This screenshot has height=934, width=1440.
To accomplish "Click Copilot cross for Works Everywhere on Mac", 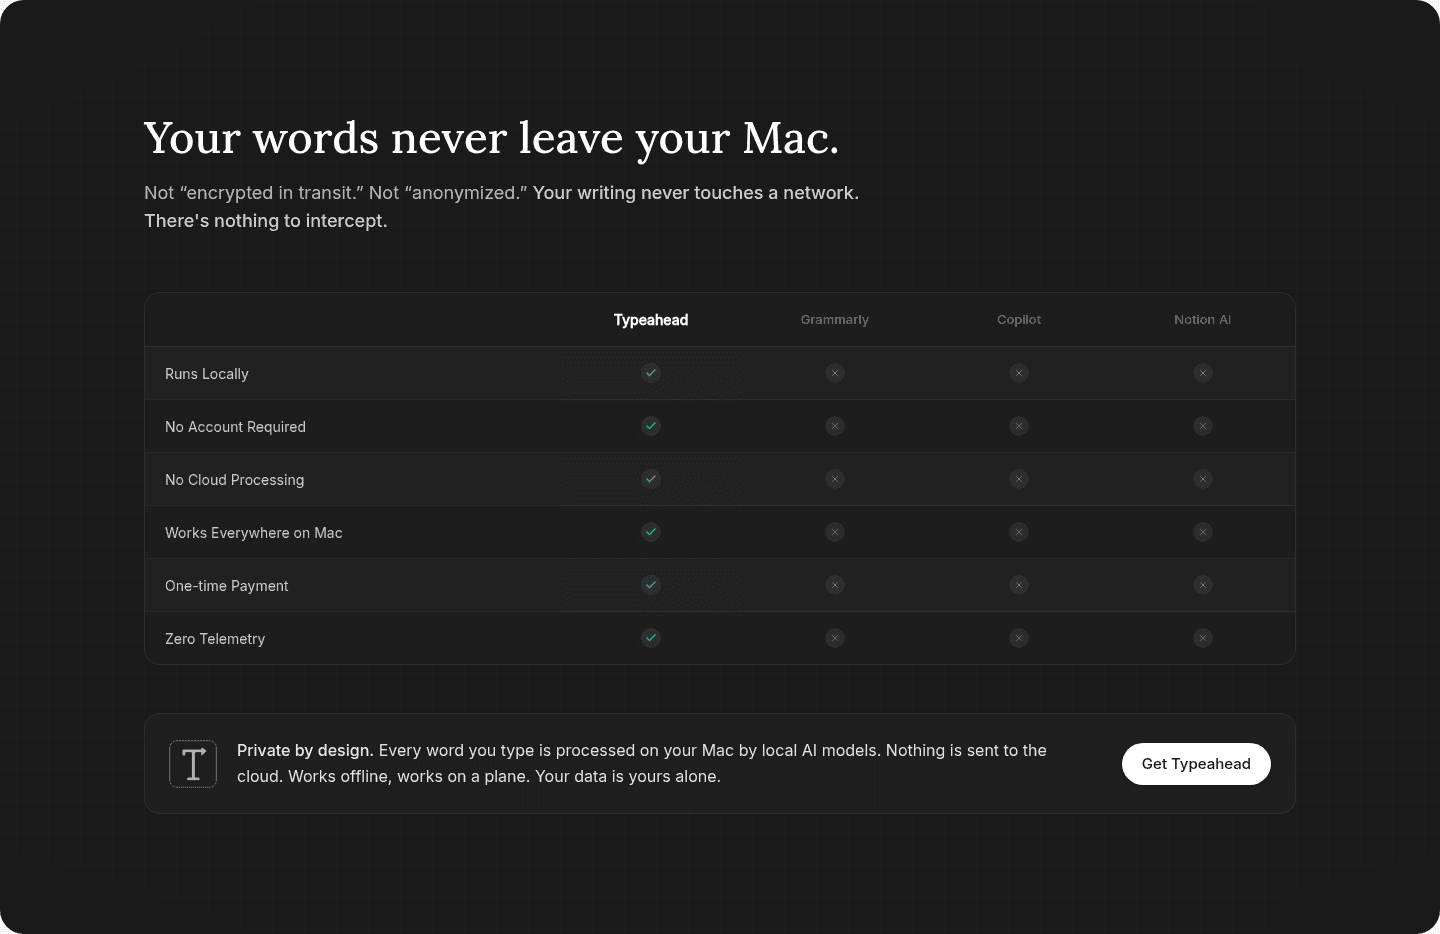I will [1019, 532].
